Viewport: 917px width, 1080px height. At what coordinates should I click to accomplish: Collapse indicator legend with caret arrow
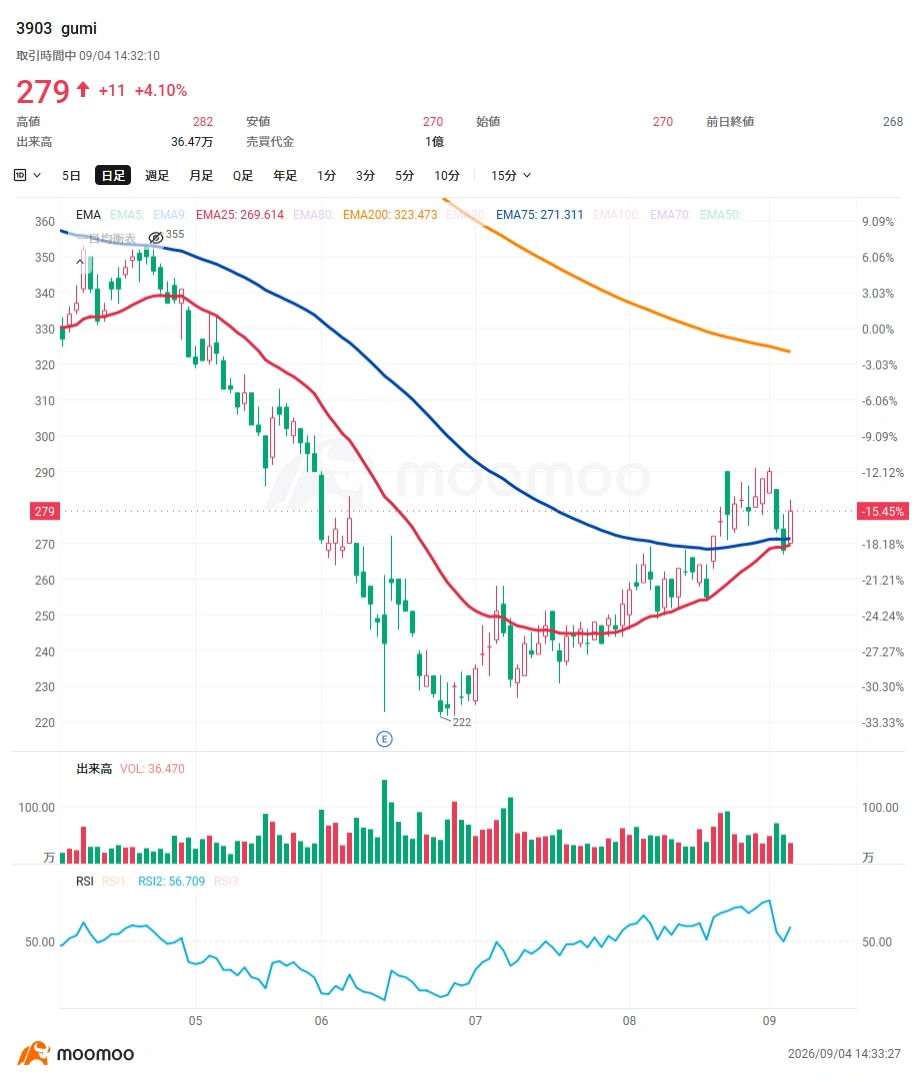pyautogui.click(x=80, y=262)
